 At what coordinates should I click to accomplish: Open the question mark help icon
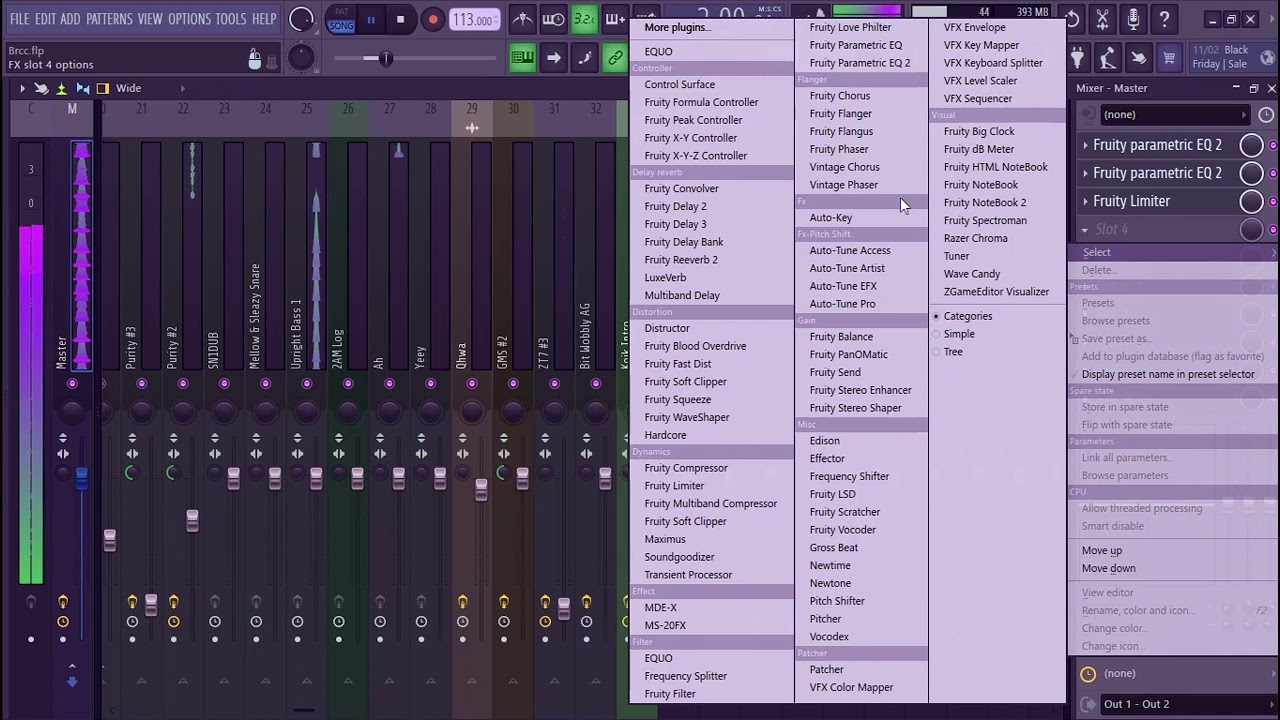pyautogui.click(x=1164, y=19)
